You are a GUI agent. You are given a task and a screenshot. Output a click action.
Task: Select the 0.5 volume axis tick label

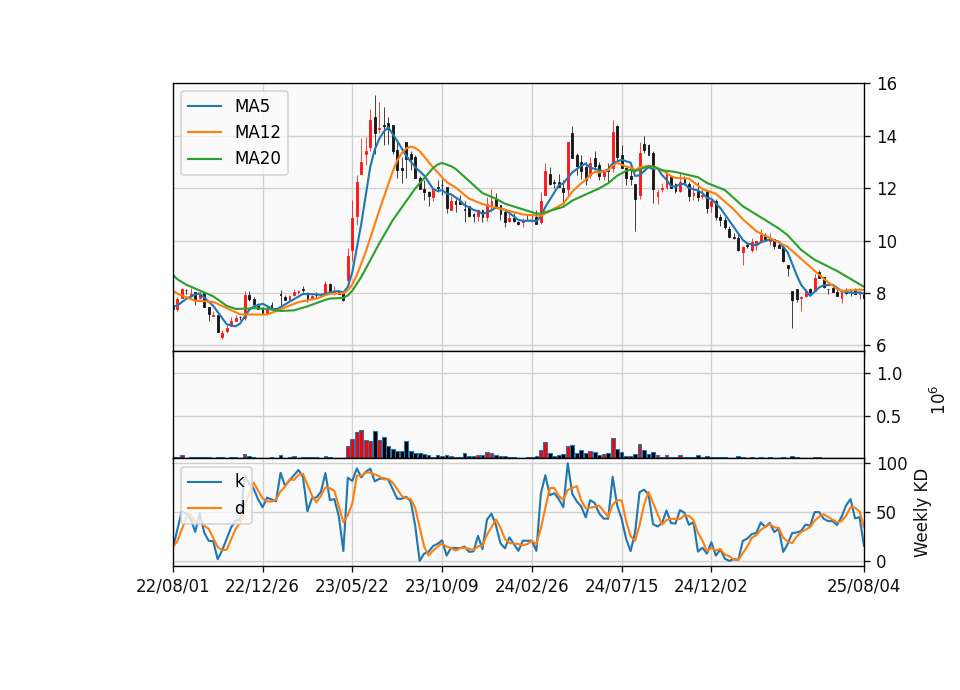[x=889, y=417]
